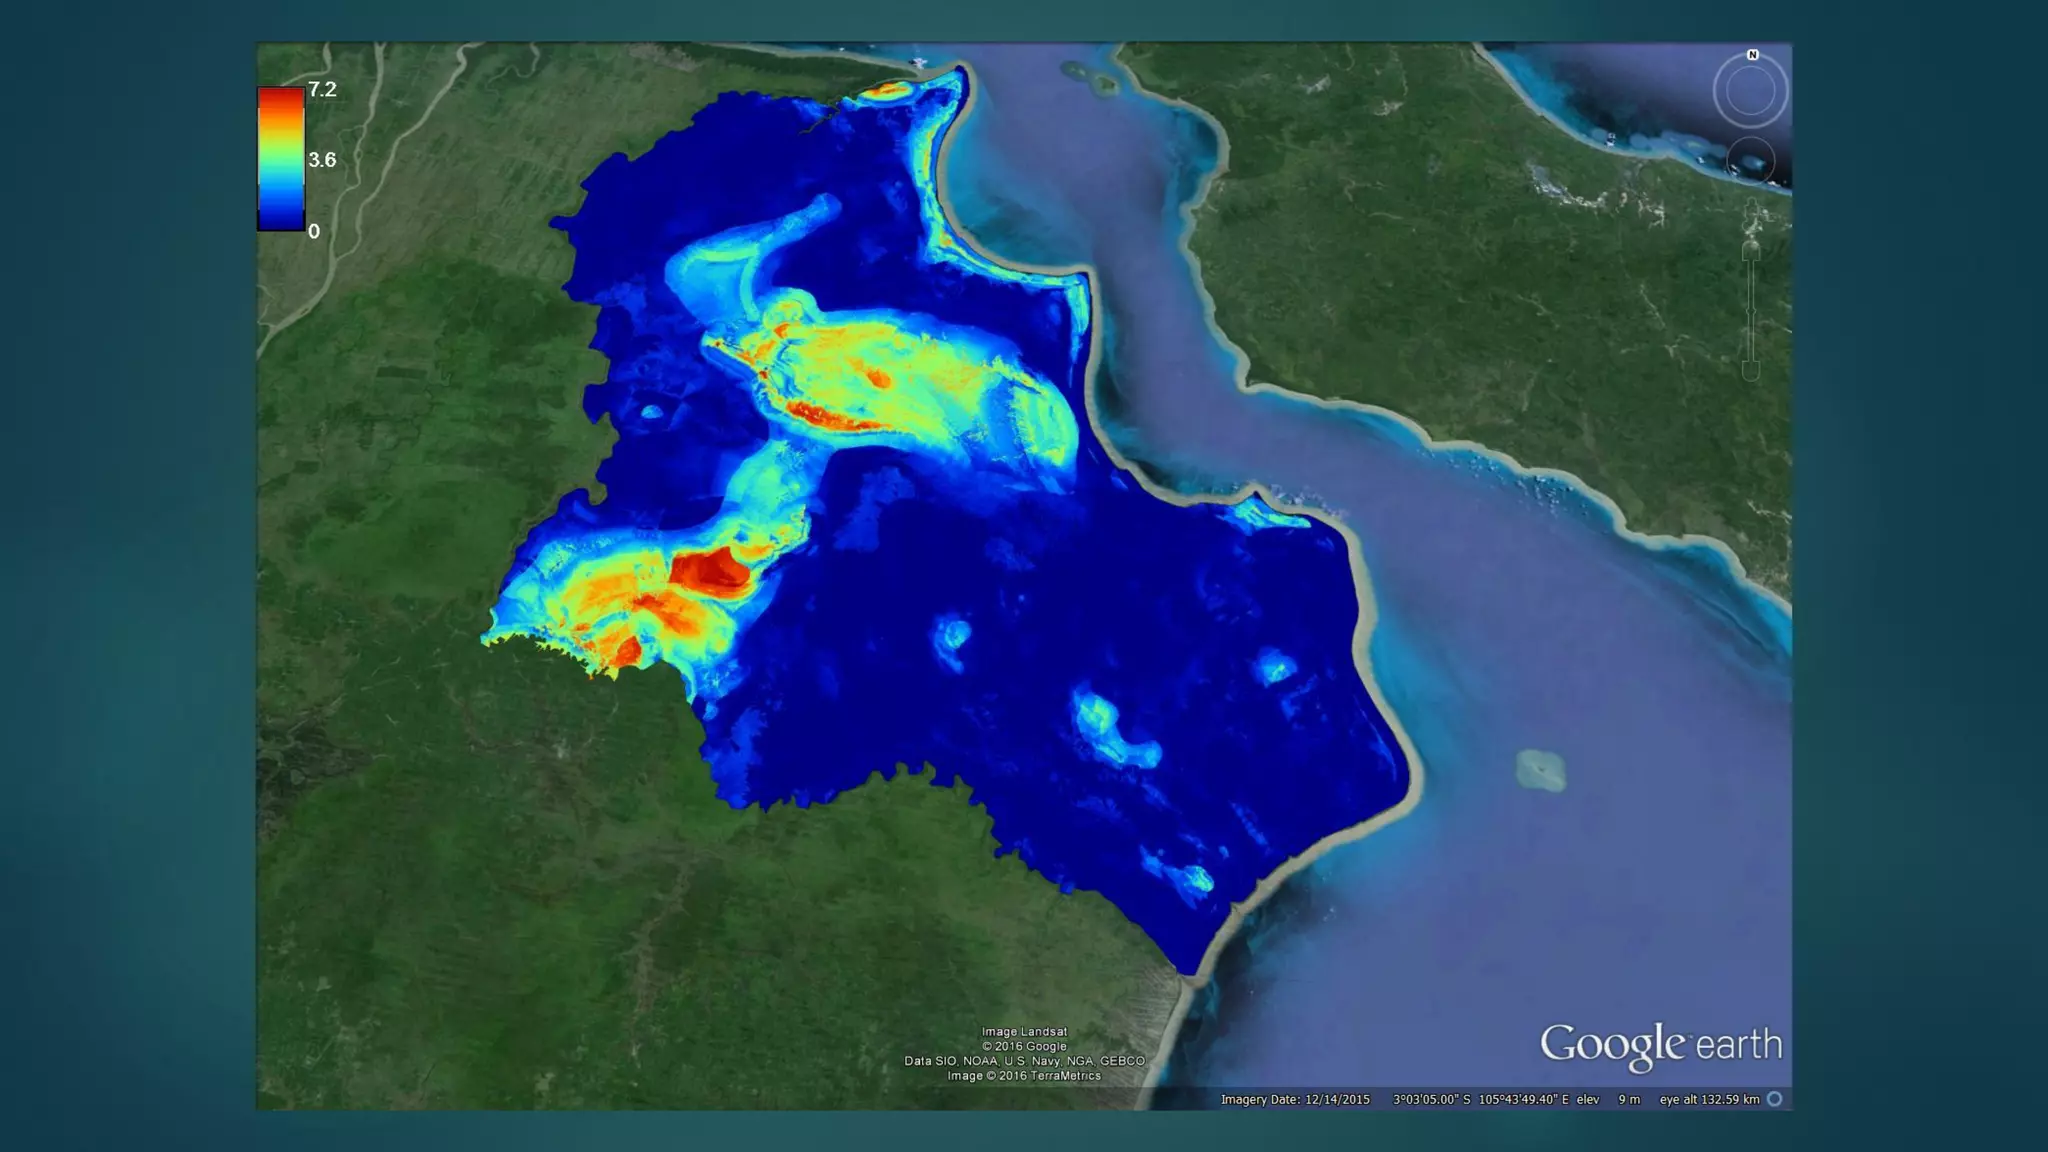The image size is (2048, 1152).
Task: Click the zoom slider track middle
Action: pyautogui.click(x=1751, y=311)
